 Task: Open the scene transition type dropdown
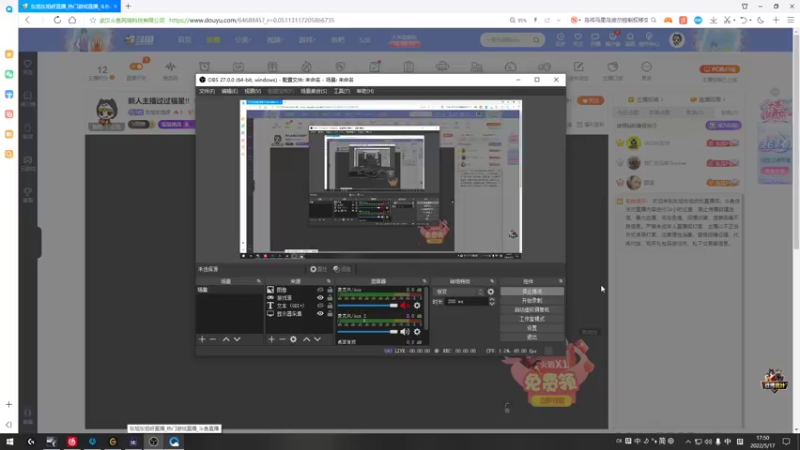pyautogui.click(x=459, y=292)
